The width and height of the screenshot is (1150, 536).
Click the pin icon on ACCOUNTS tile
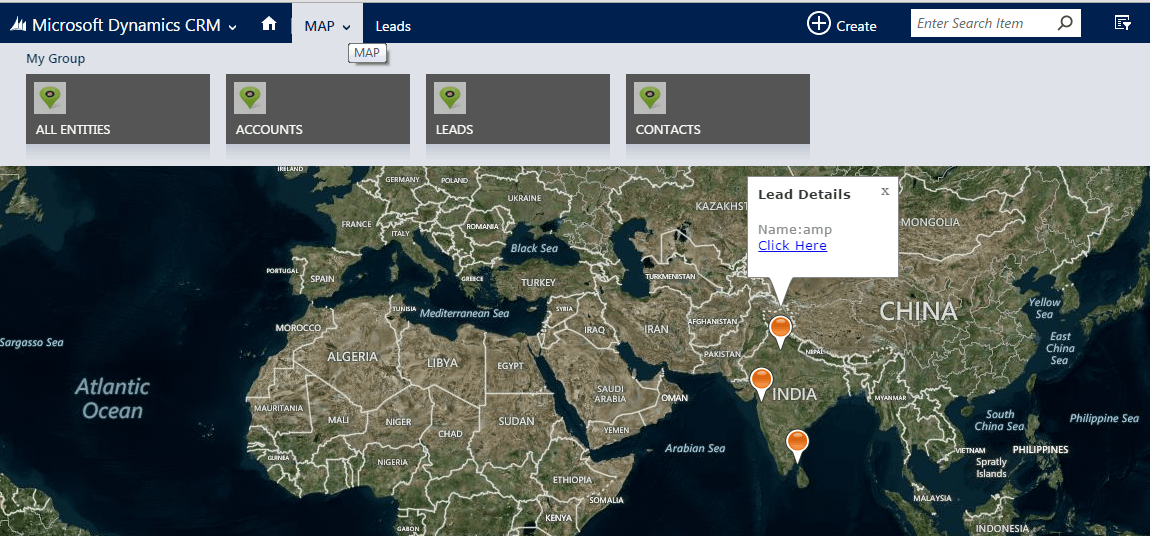pyautogui.click(x=250, y=98)
